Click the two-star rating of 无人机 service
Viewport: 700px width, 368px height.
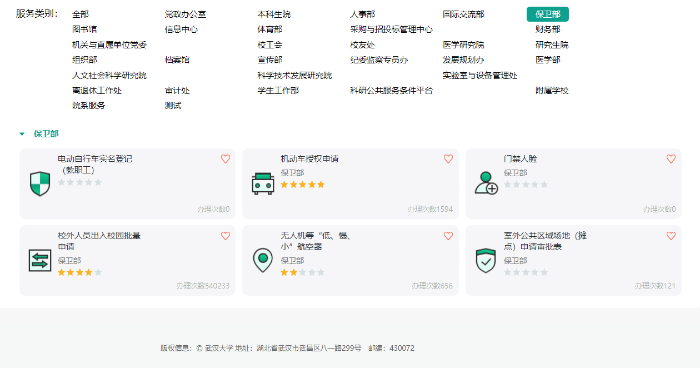click(x=303, y=272)
